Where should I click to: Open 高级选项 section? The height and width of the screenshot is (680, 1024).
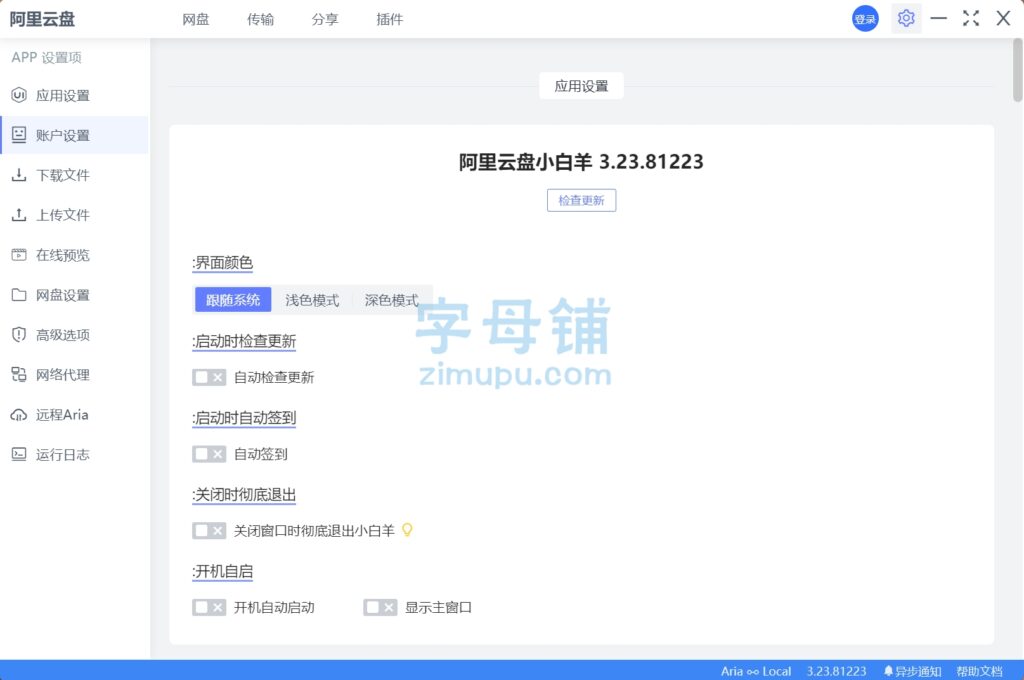click(74, 334)
